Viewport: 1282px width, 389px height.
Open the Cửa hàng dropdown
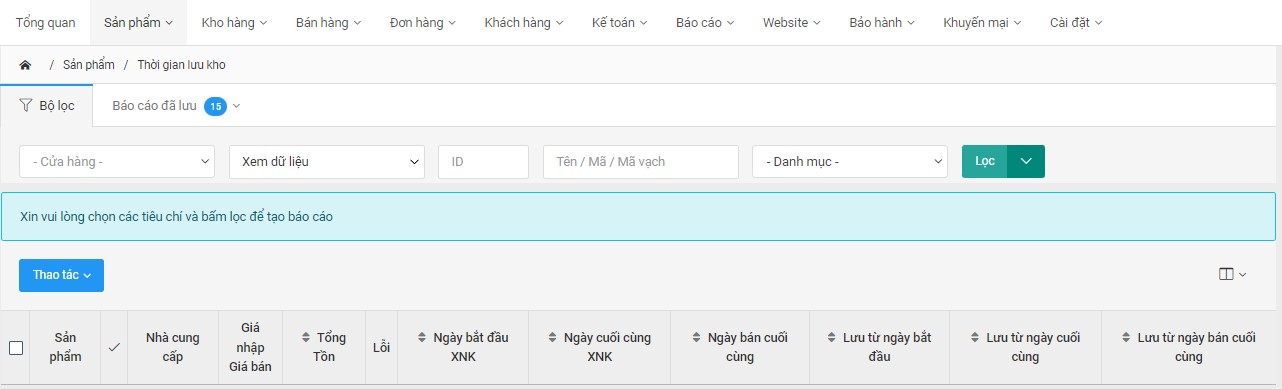click(117, 161)
